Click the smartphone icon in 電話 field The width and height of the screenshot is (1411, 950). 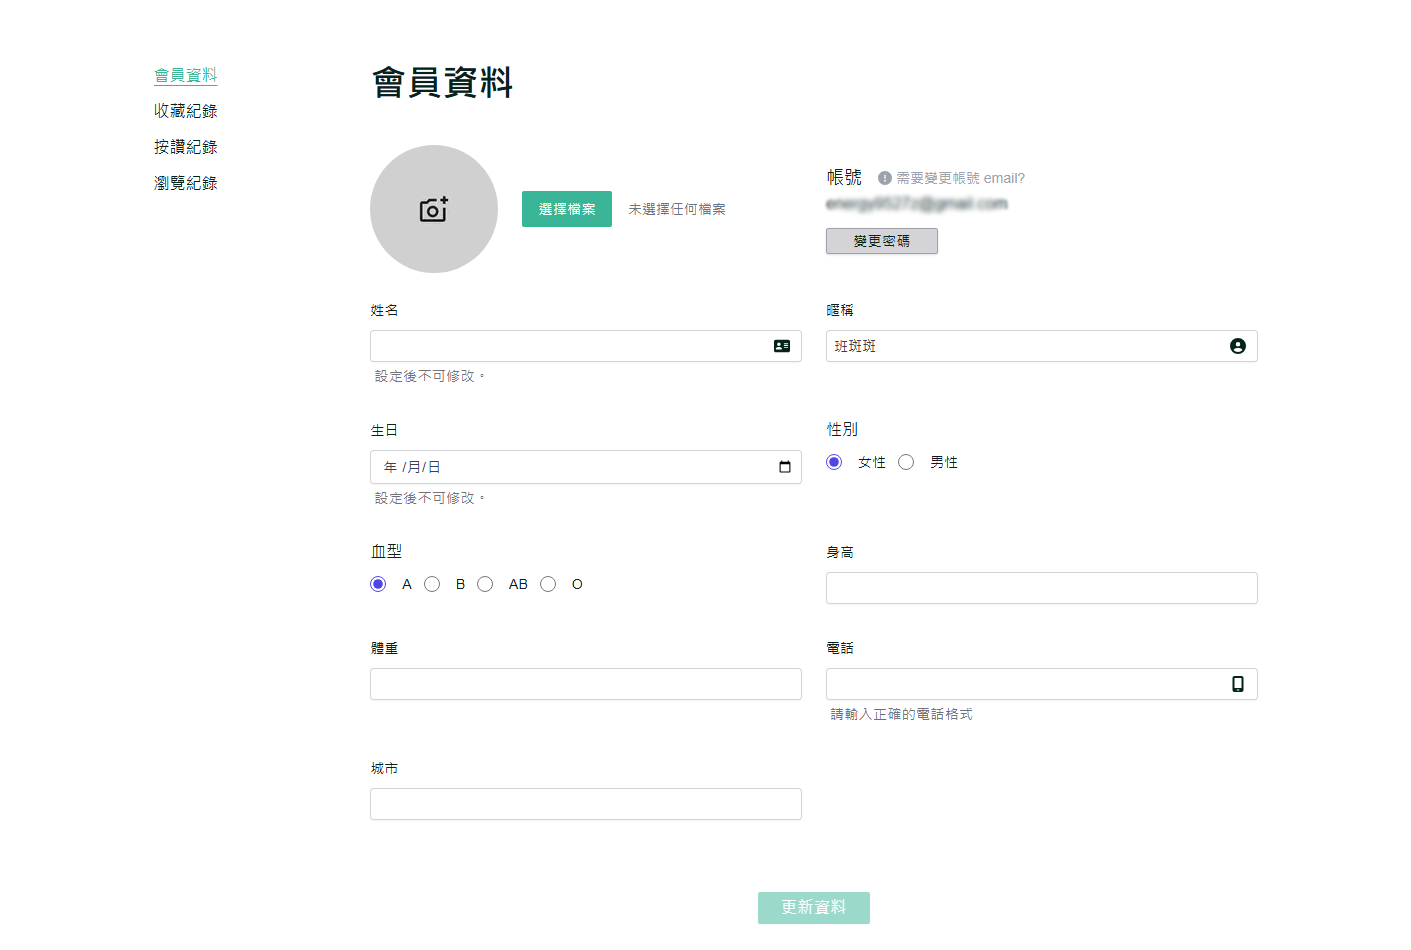[x=1238, y=684]
